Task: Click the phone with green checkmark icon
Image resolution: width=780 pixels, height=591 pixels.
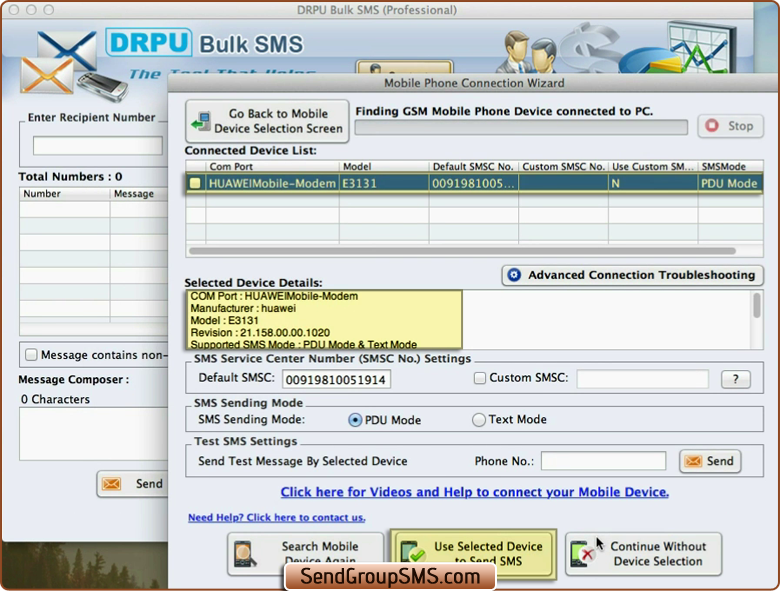Action: tap(412, 554)
